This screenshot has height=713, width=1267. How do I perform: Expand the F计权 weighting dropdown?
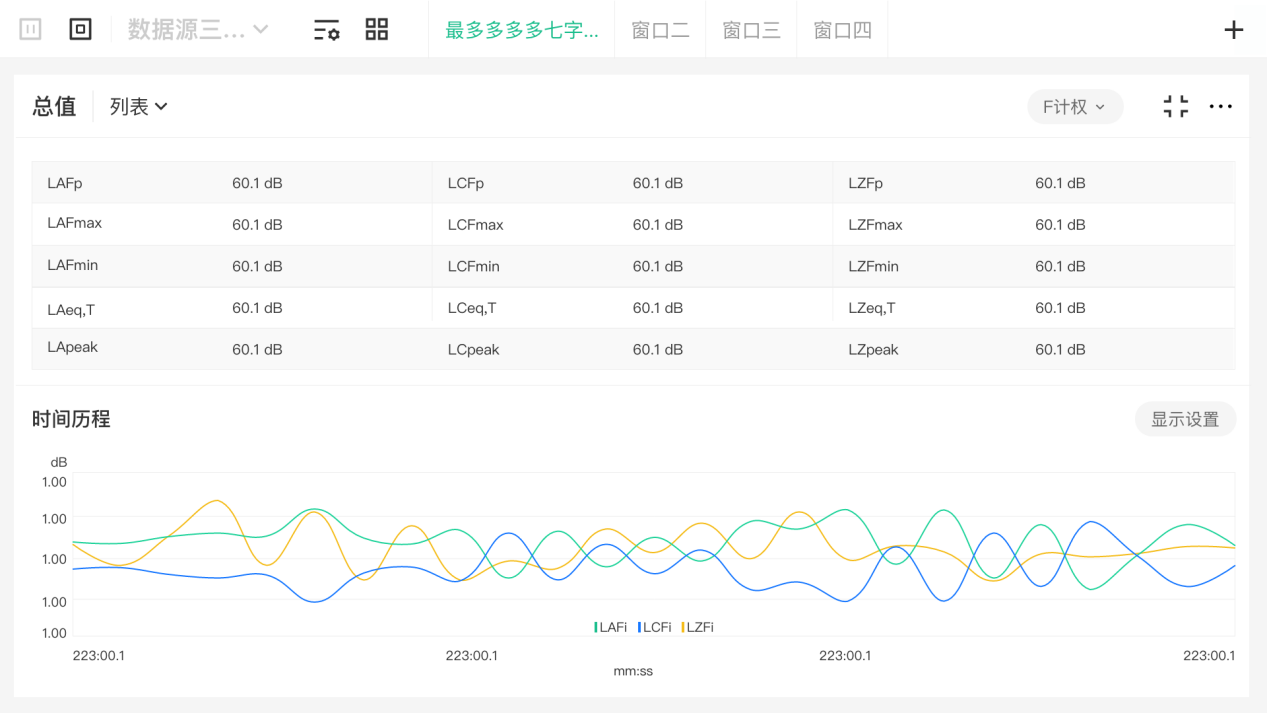click(1074, 107)
